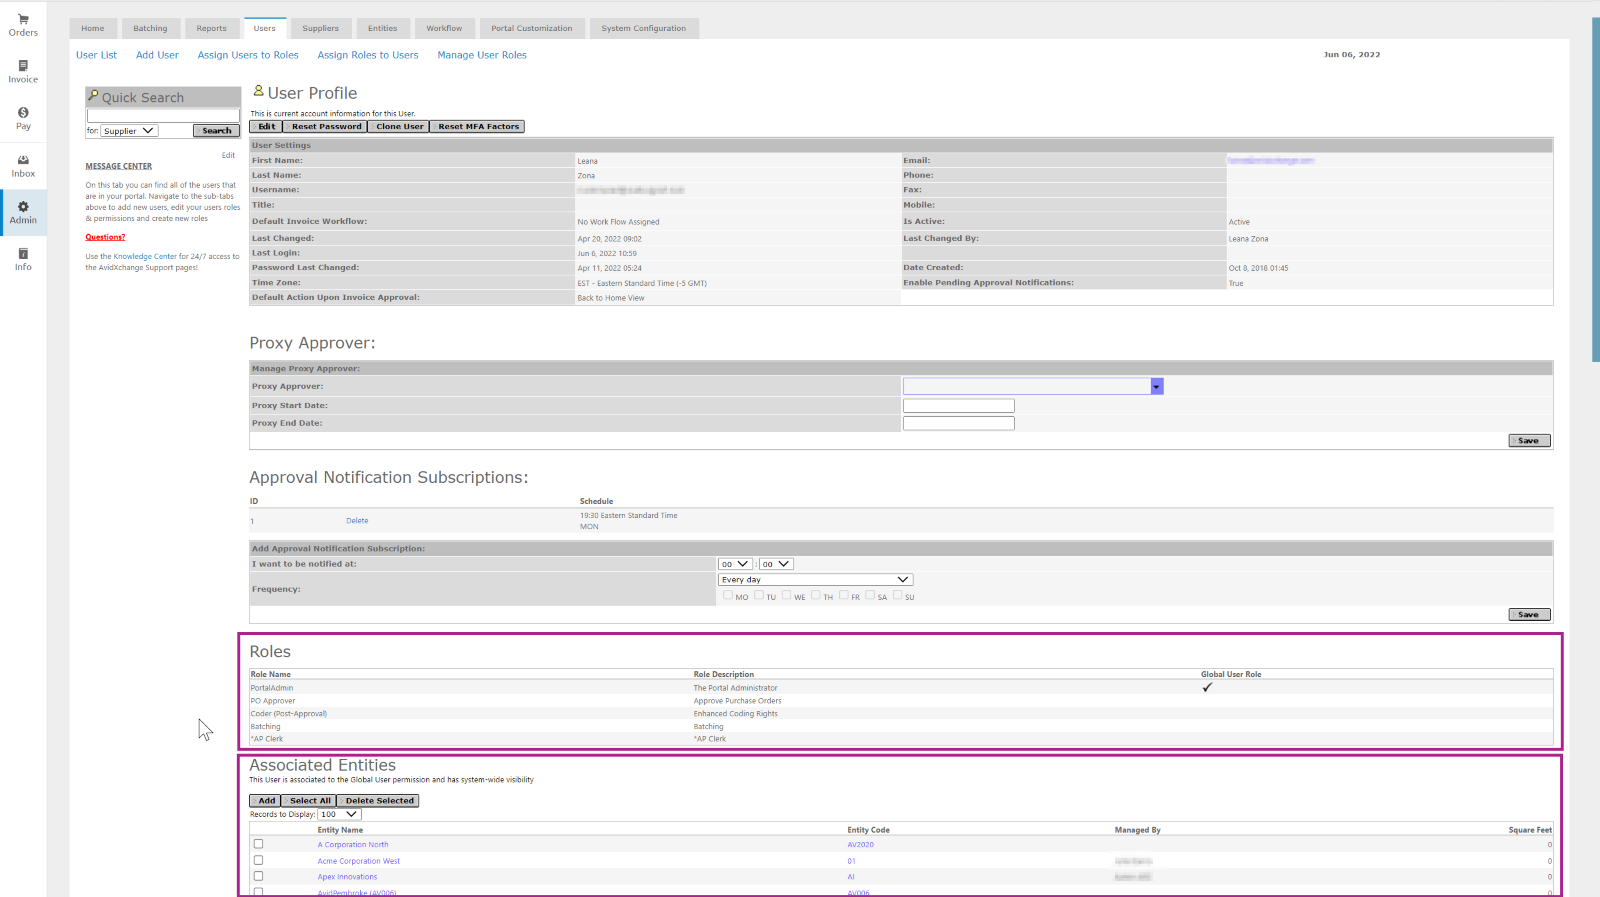Open the System Configuration tab
The height and width of the screenshot is (897, 1600).
tap(644, 28)
